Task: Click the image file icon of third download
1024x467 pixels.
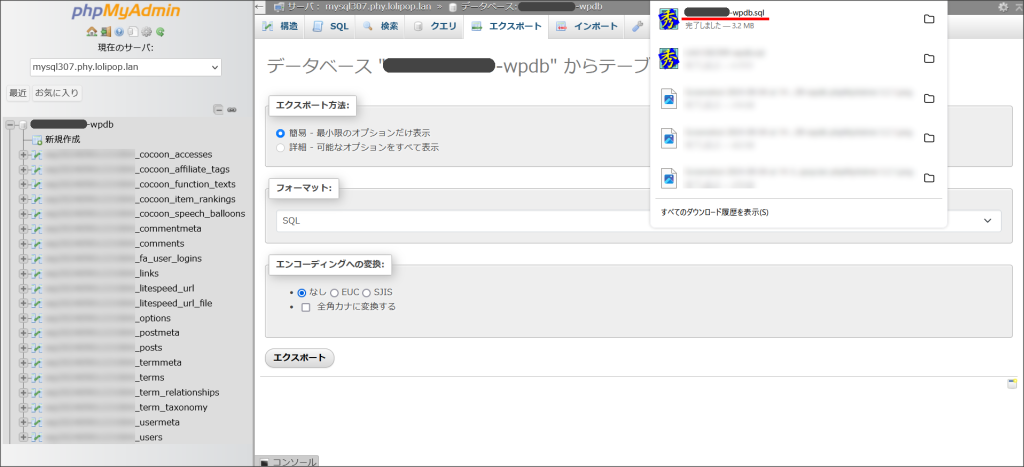Action: point(669,99)
